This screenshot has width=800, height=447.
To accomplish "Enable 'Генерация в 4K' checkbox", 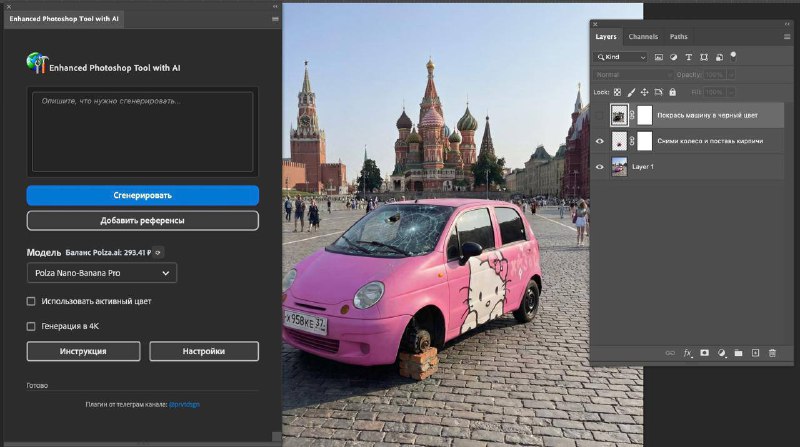I will click(31, 326).
